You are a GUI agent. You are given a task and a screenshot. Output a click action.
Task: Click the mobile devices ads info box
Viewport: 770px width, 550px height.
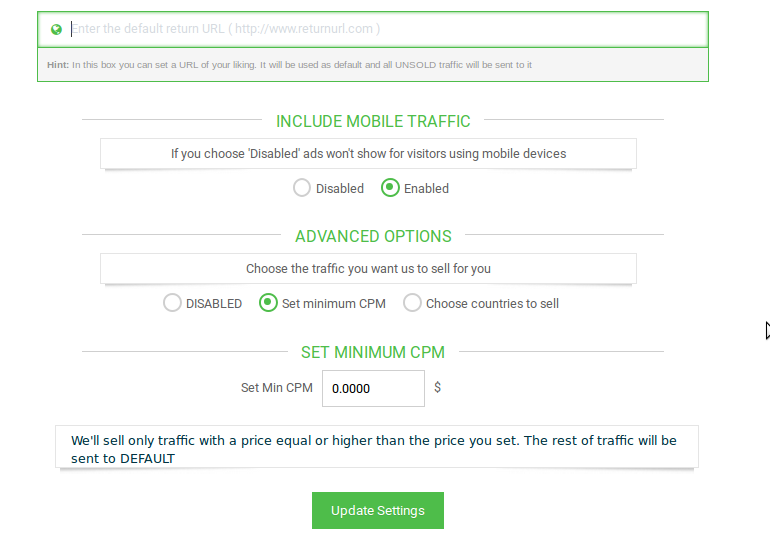pos(368,154)
